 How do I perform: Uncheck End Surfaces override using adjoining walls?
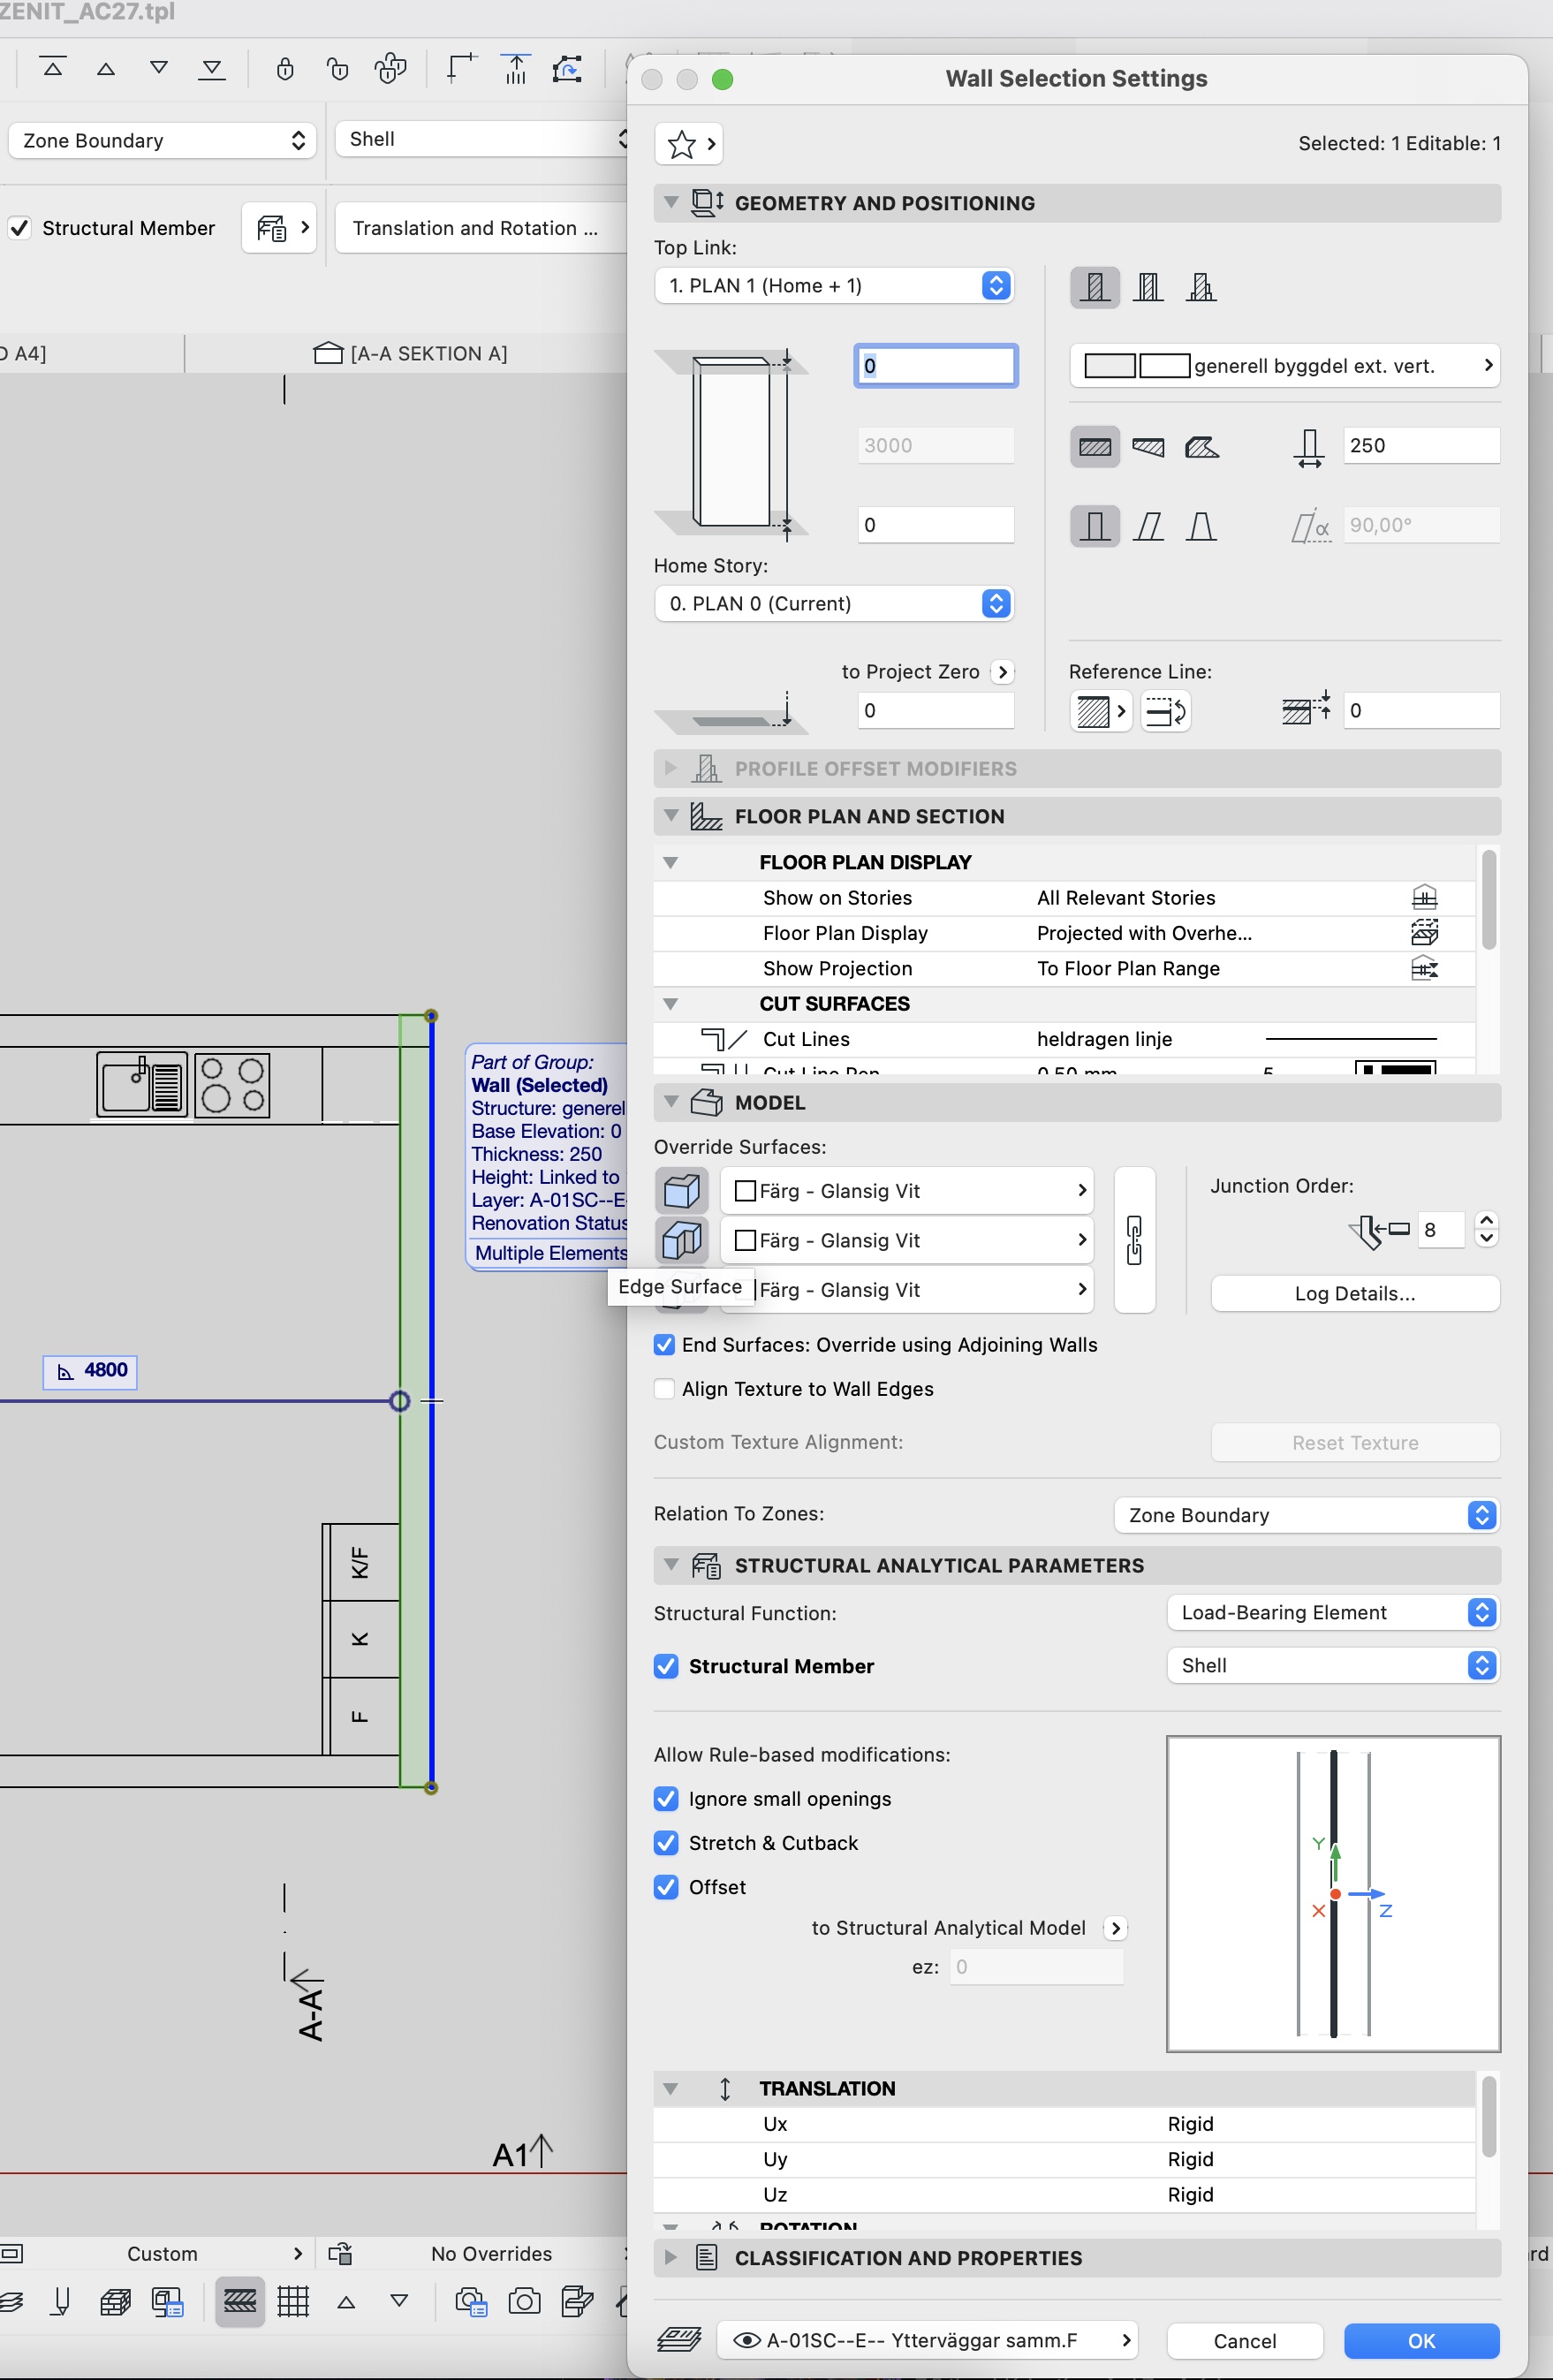click(664, 1345)
